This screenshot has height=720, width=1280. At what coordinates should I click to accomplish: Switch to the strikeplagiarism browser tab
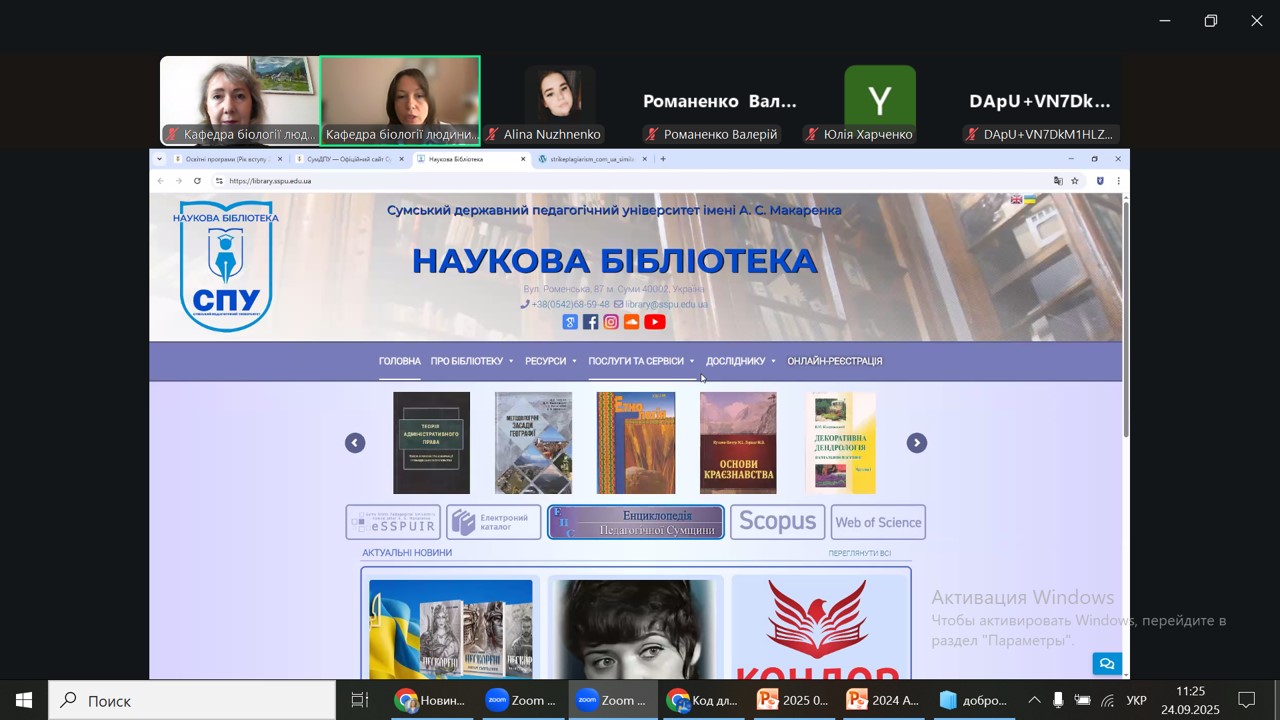[x=592, y=159]
